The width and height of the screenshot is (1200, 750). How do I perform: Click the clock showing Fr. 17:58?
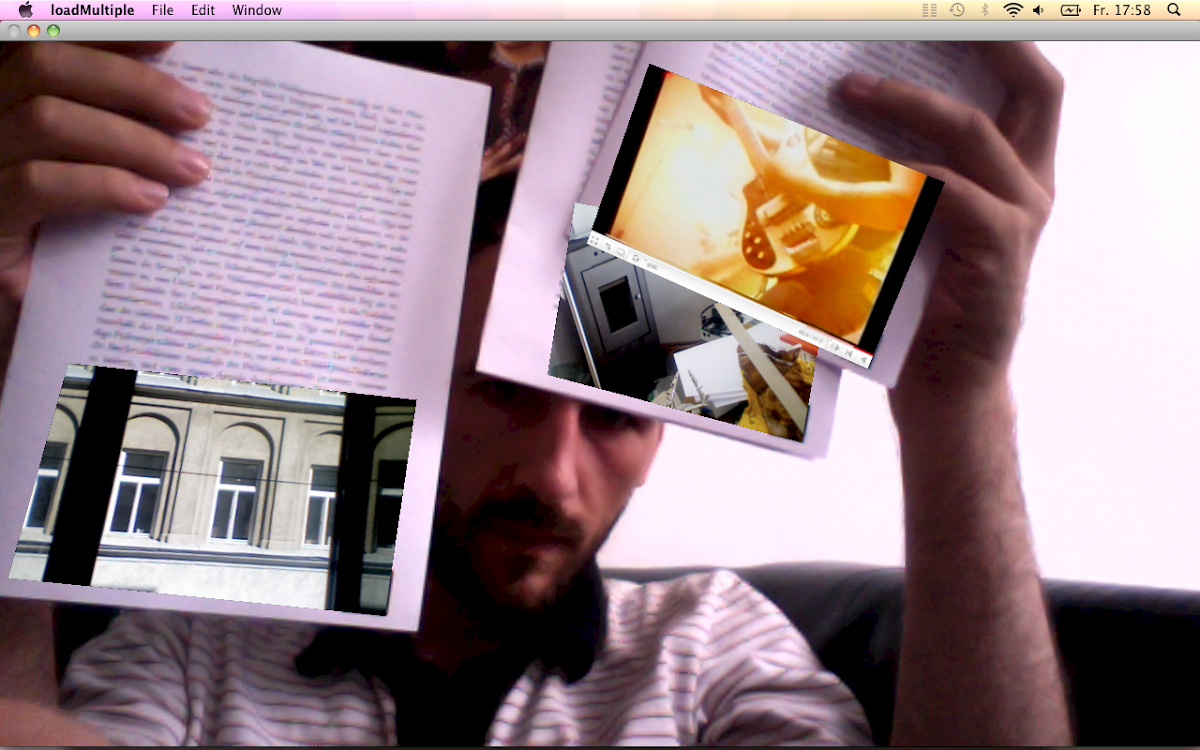[1121, 10]
